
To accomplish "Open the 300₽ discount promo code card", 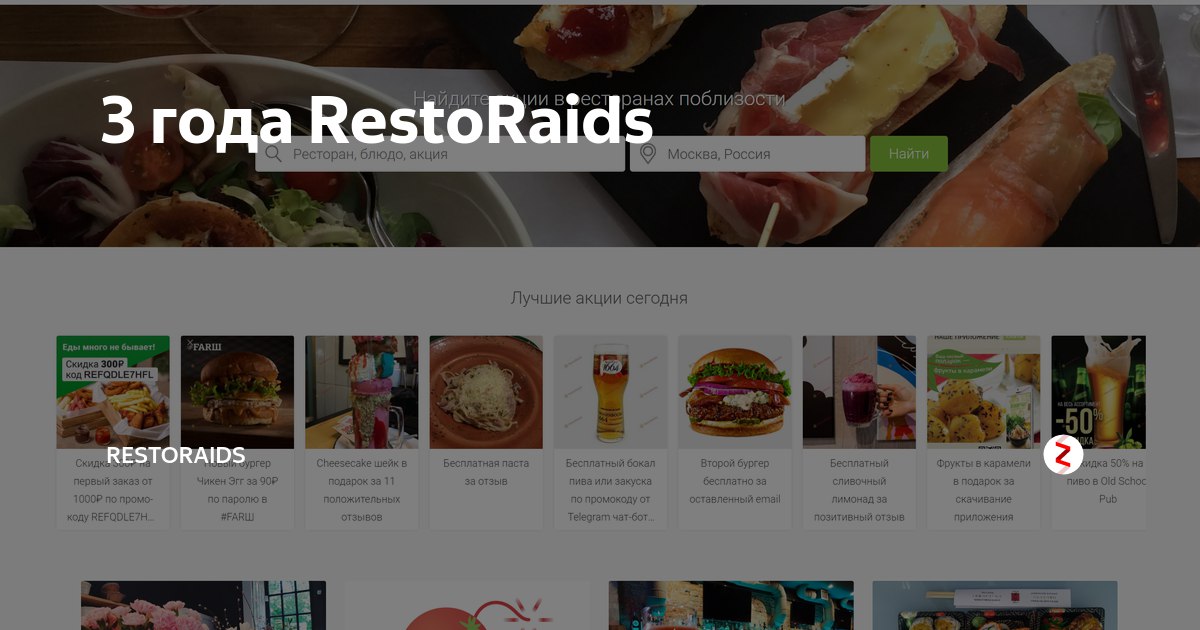I will [x=113, y=432].
